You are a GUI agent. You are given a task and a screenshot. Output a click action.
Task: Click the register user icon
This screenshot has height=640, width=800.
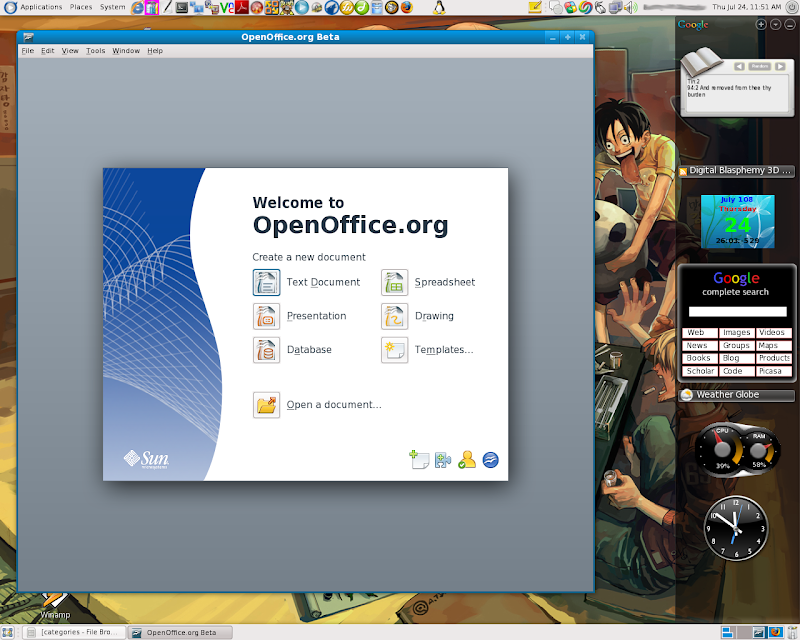pyautogui.click(x=467, y=460)
